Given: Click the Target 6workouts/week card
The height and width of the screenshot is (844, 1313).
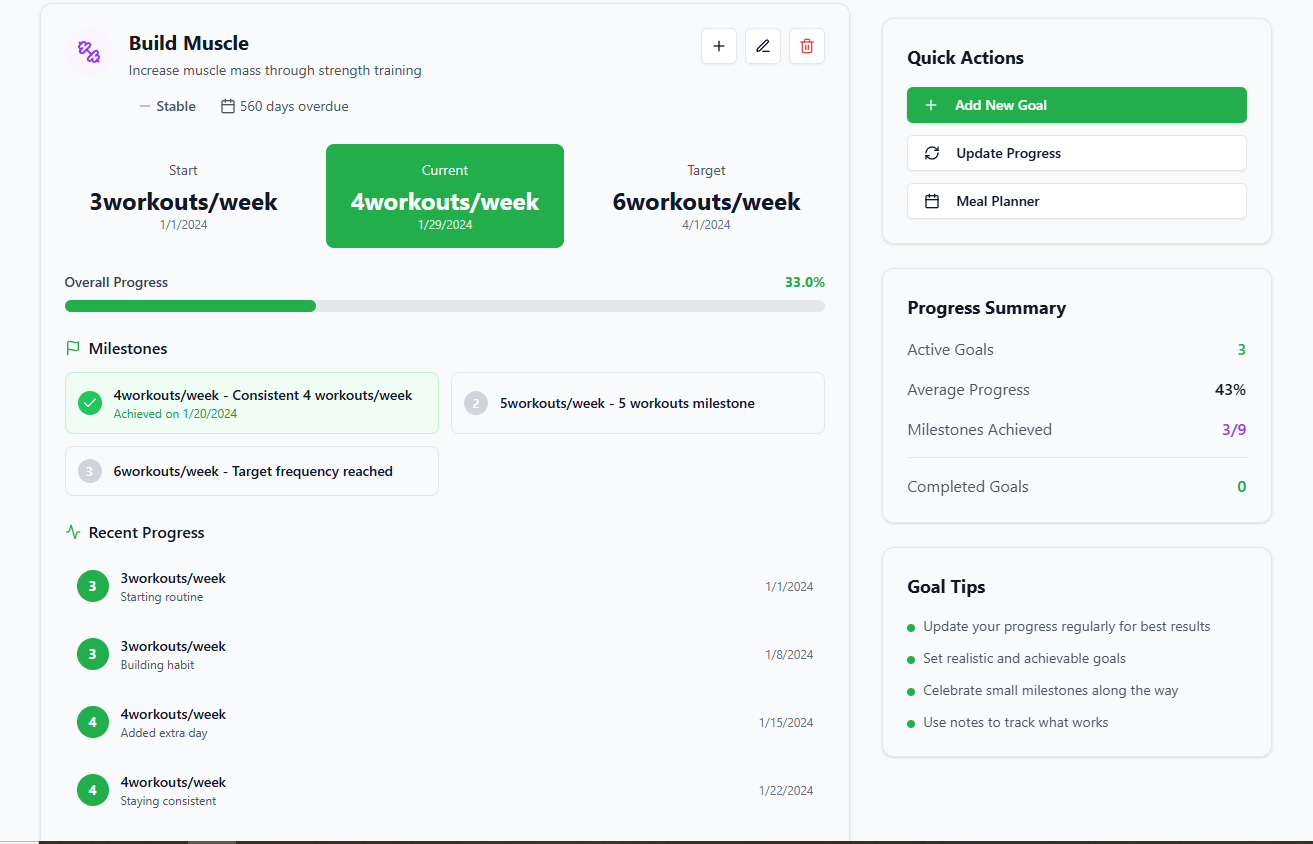Looking at the screenshot, I should (x=706, y=196).
